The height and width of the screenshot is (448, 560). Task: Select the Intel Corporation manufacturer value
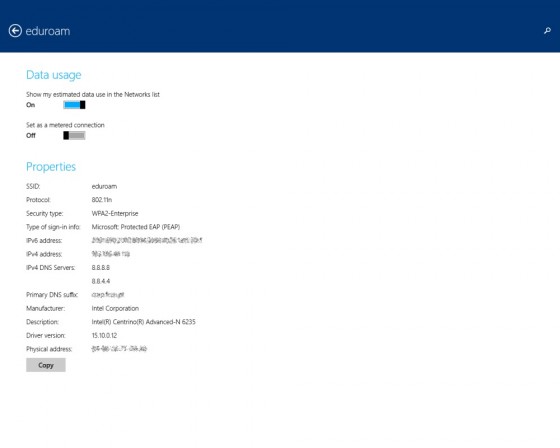(x=115, y=308)
